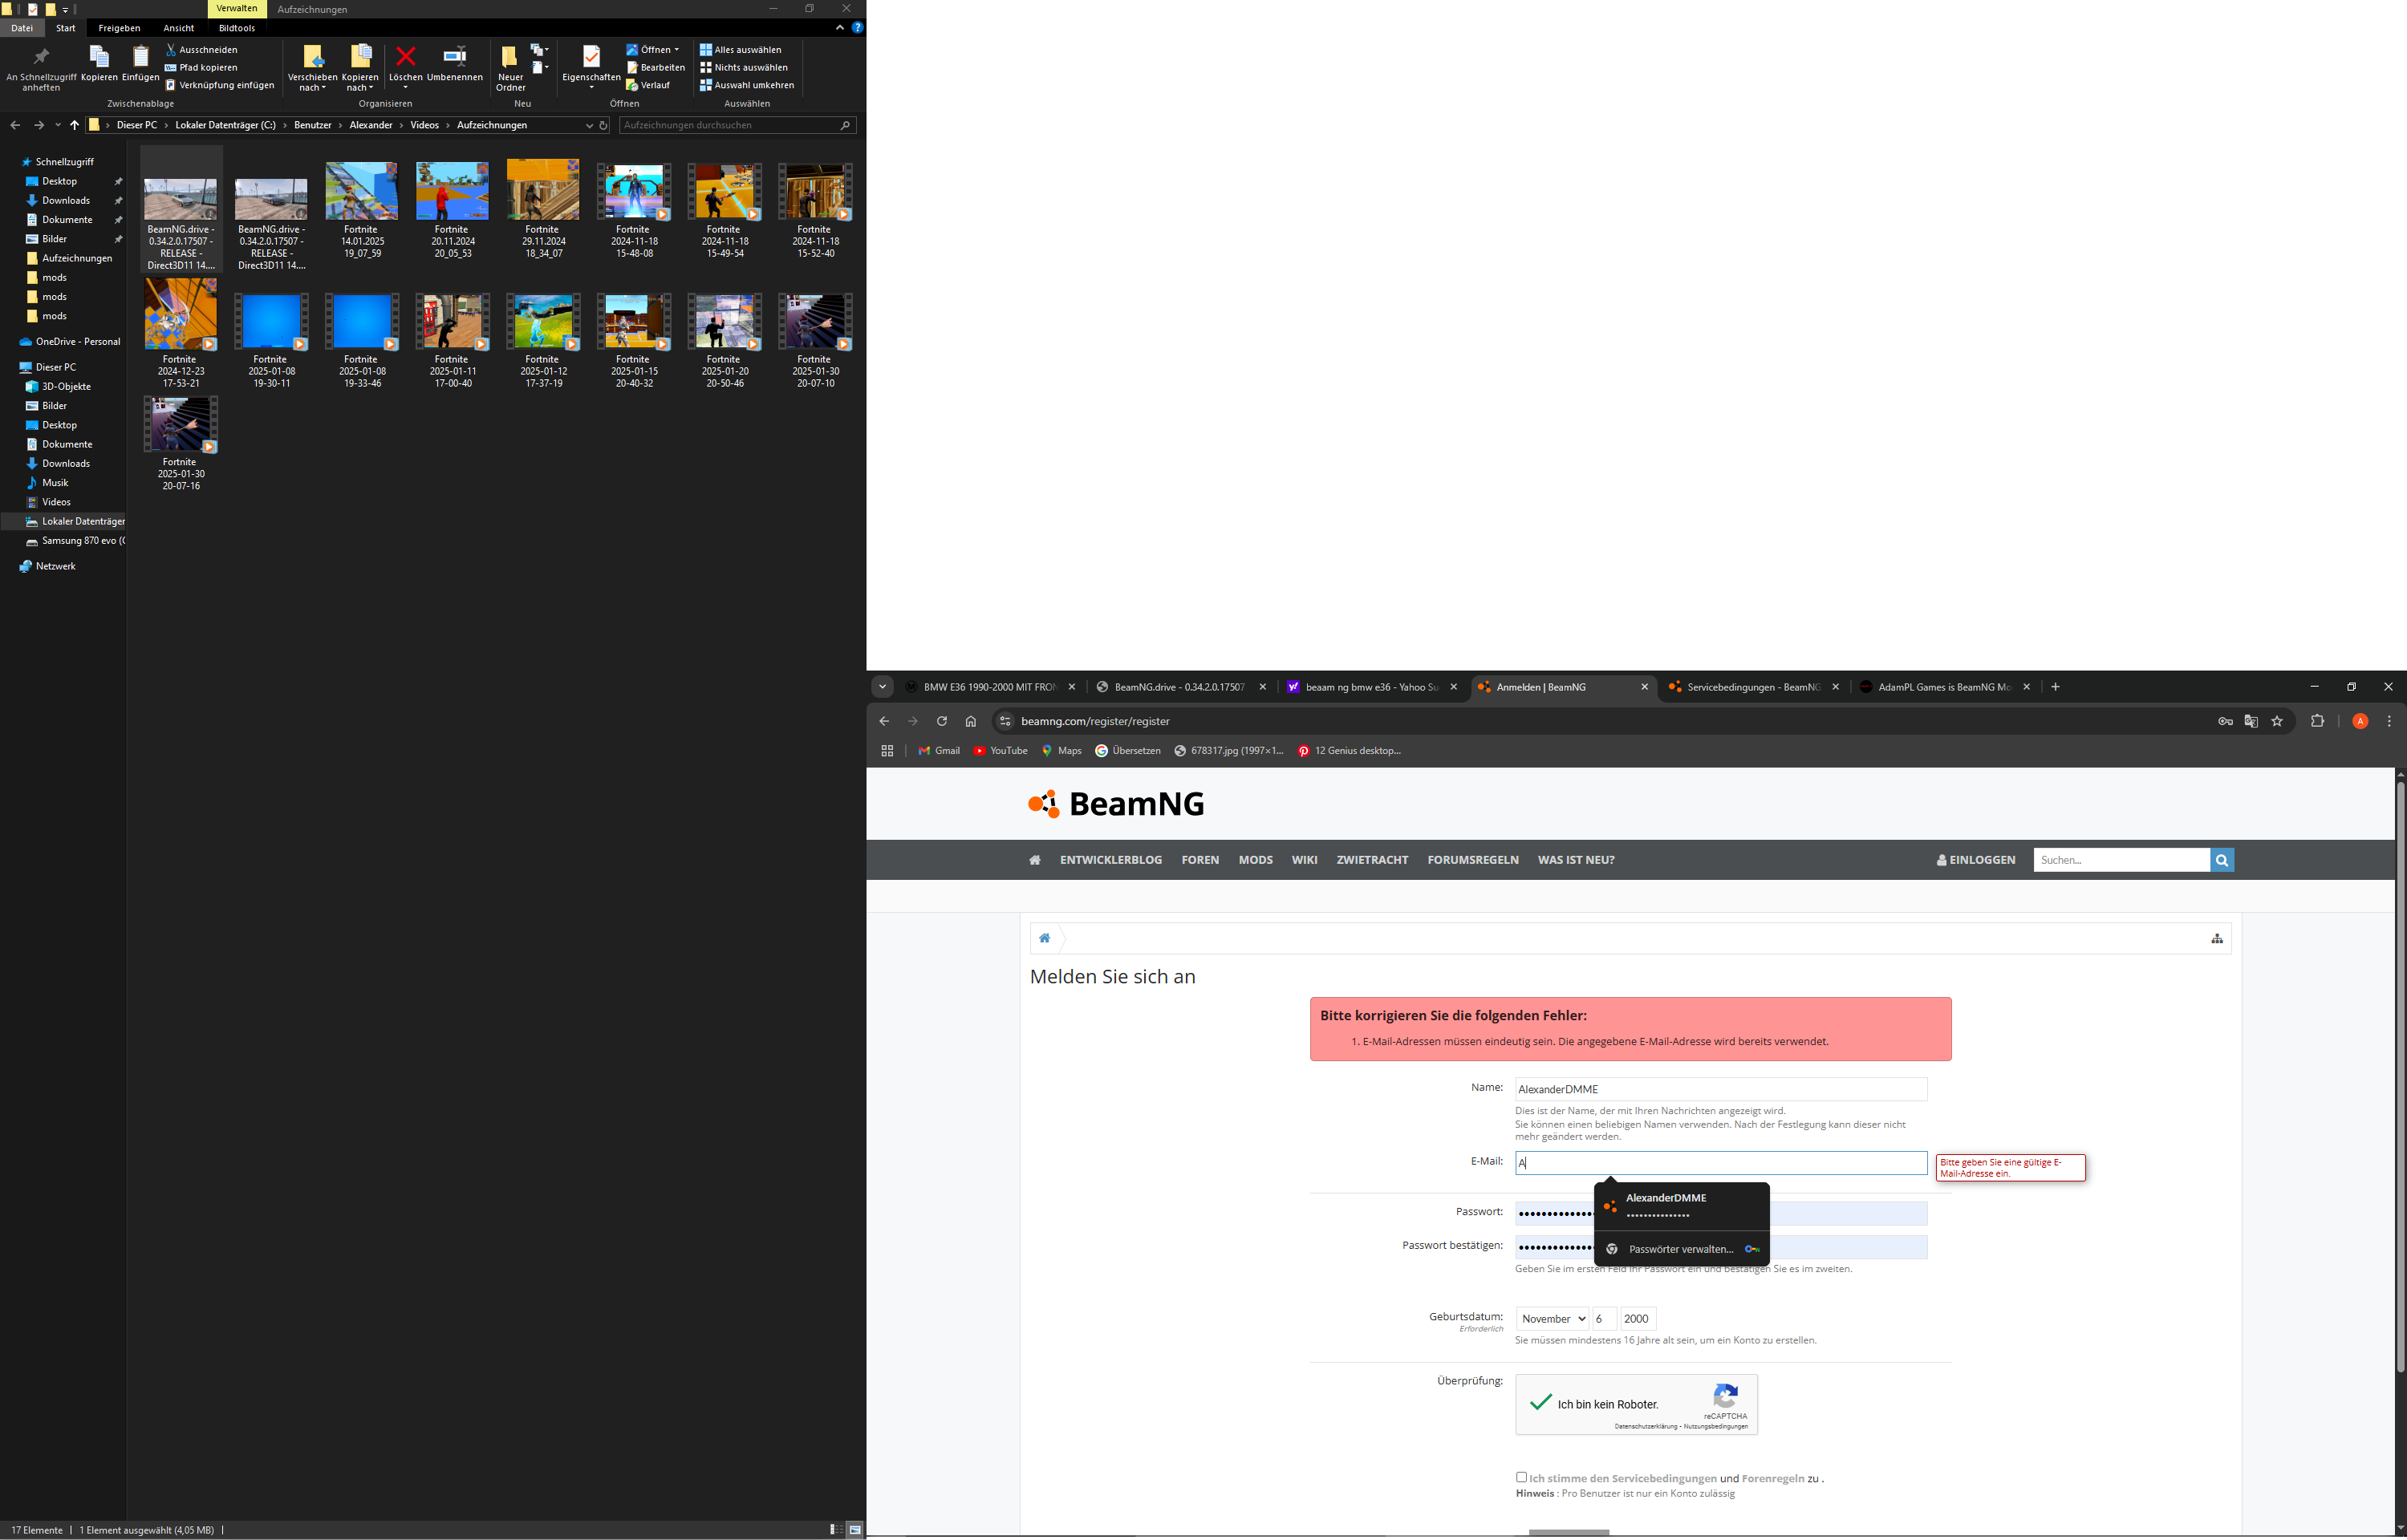Click FOREN in BeamNG navigation bar
Viewport: 2407px width, 1540px height.
coord(1200,860)
